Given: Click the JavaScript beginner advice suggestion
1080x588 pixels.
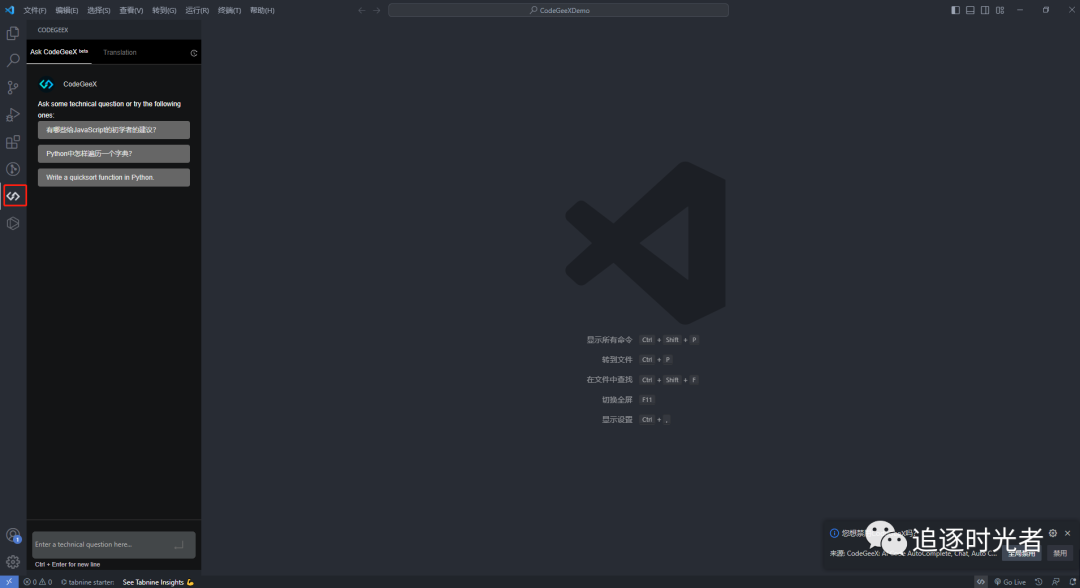Looking at the screenshot, I should click(114, 130).
